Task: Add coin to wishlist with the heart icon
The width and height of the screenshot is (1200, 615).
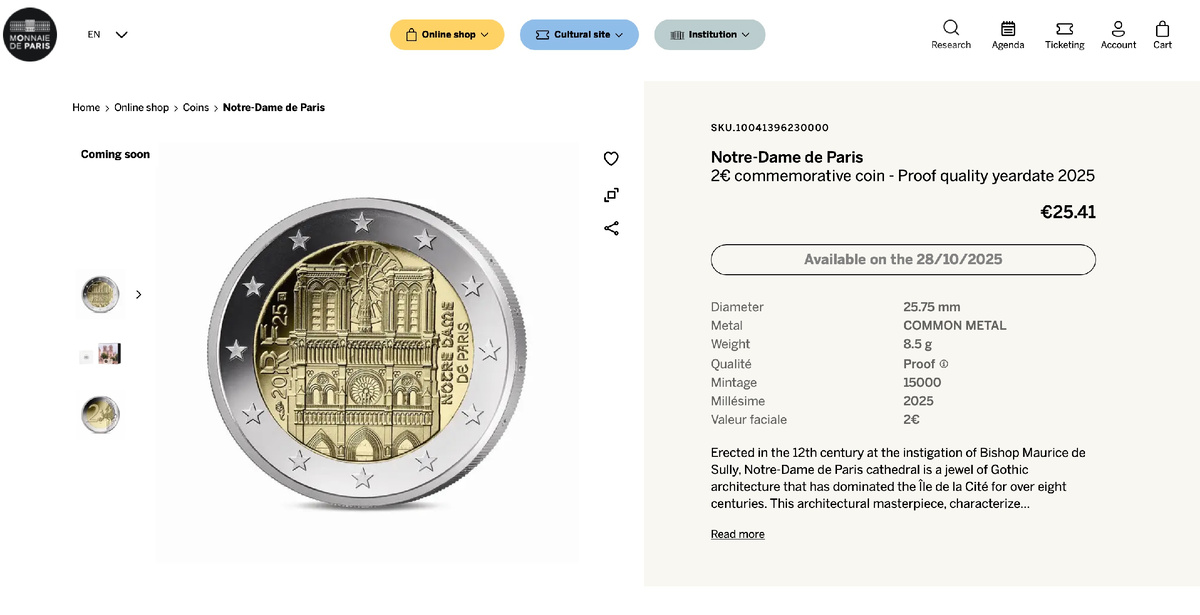Action: (611, 158)
